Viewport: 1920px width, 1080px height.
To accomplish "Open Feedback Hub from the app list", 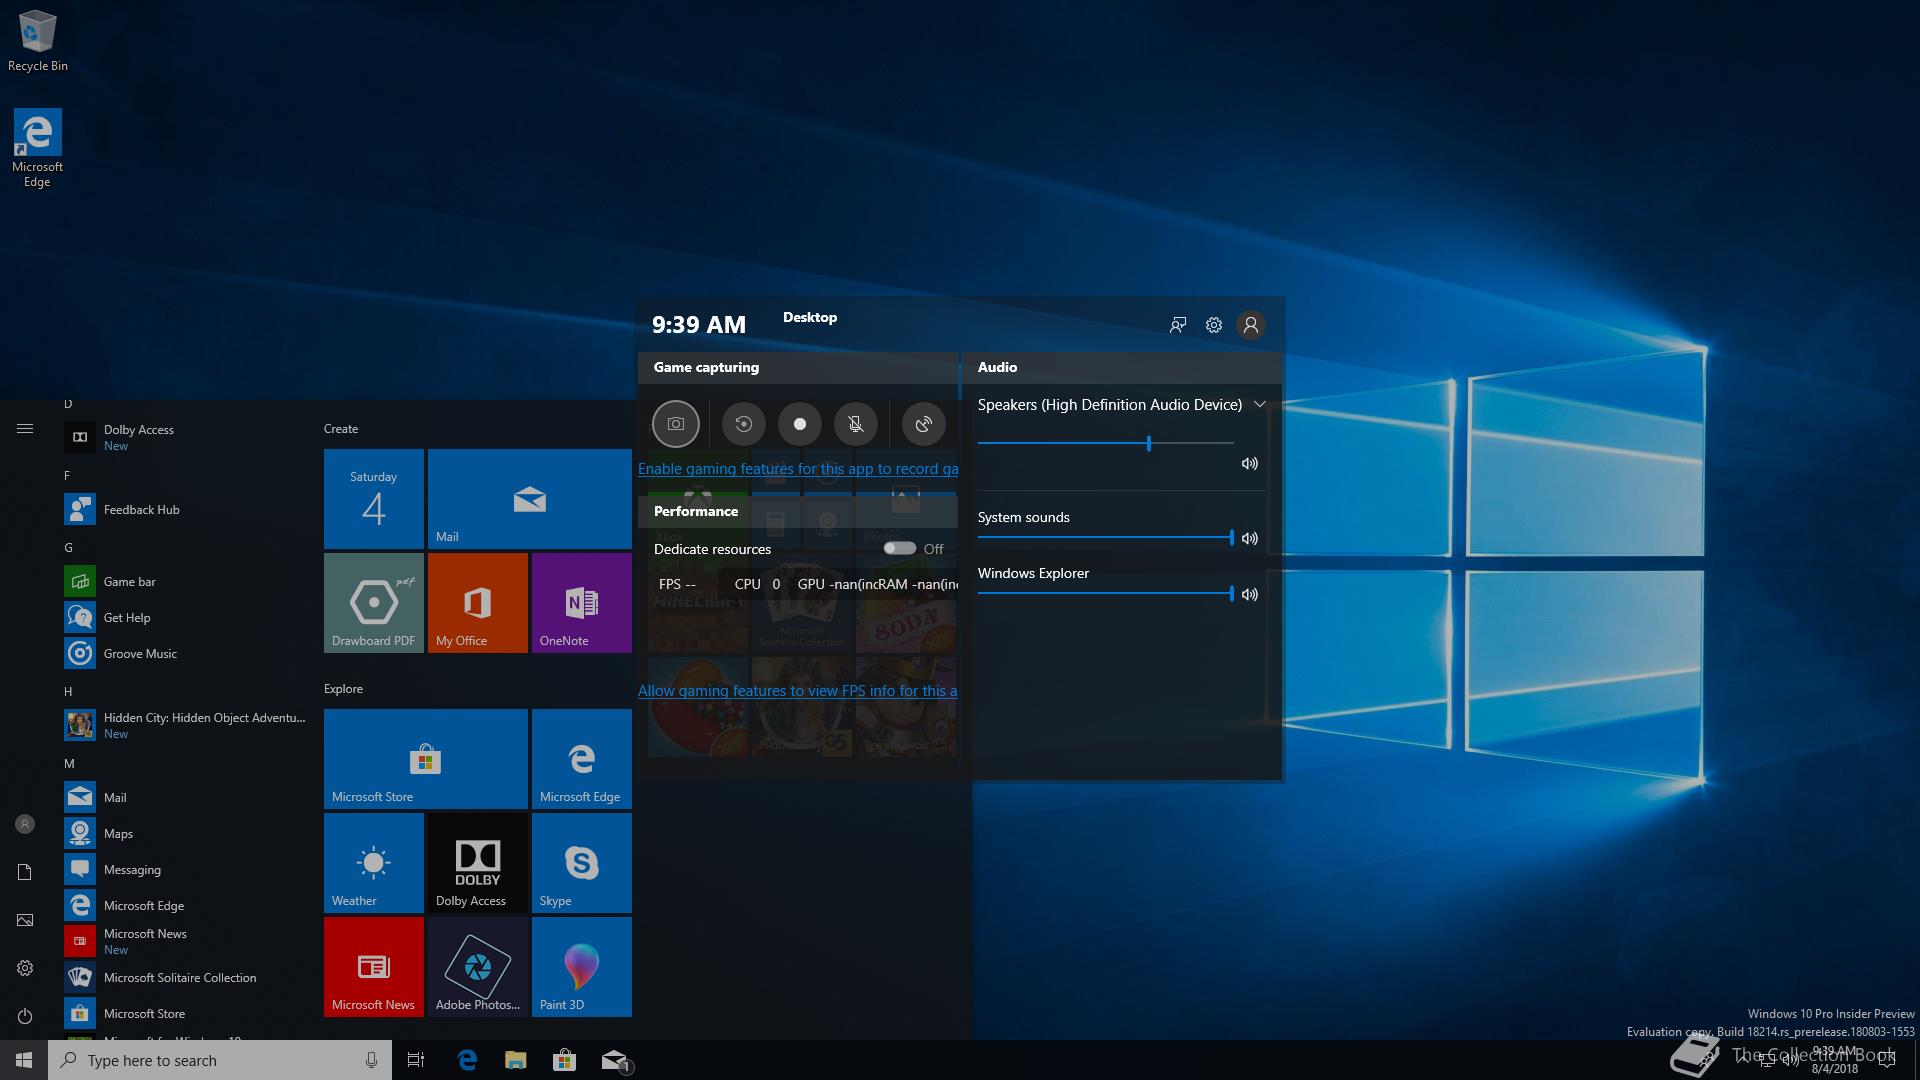I will click(x=185, y=509).
